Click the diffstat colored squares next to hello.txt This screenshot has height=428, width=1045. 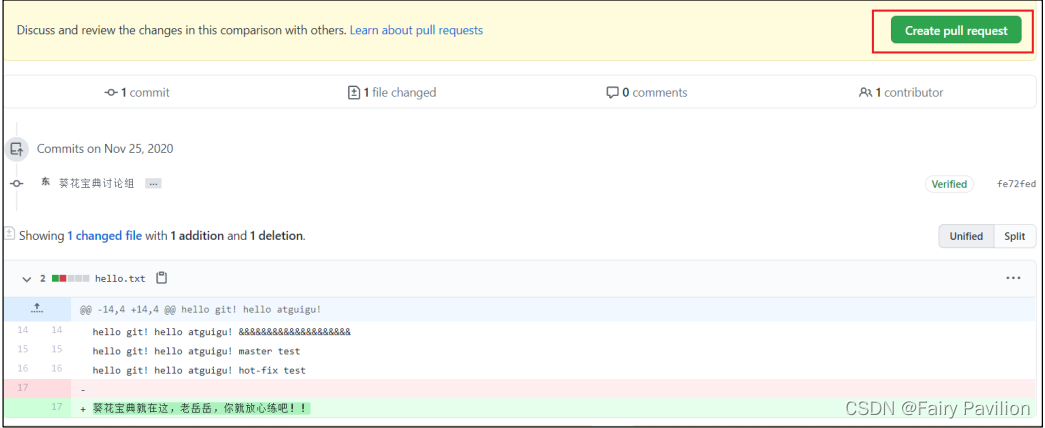pos(71,279)
